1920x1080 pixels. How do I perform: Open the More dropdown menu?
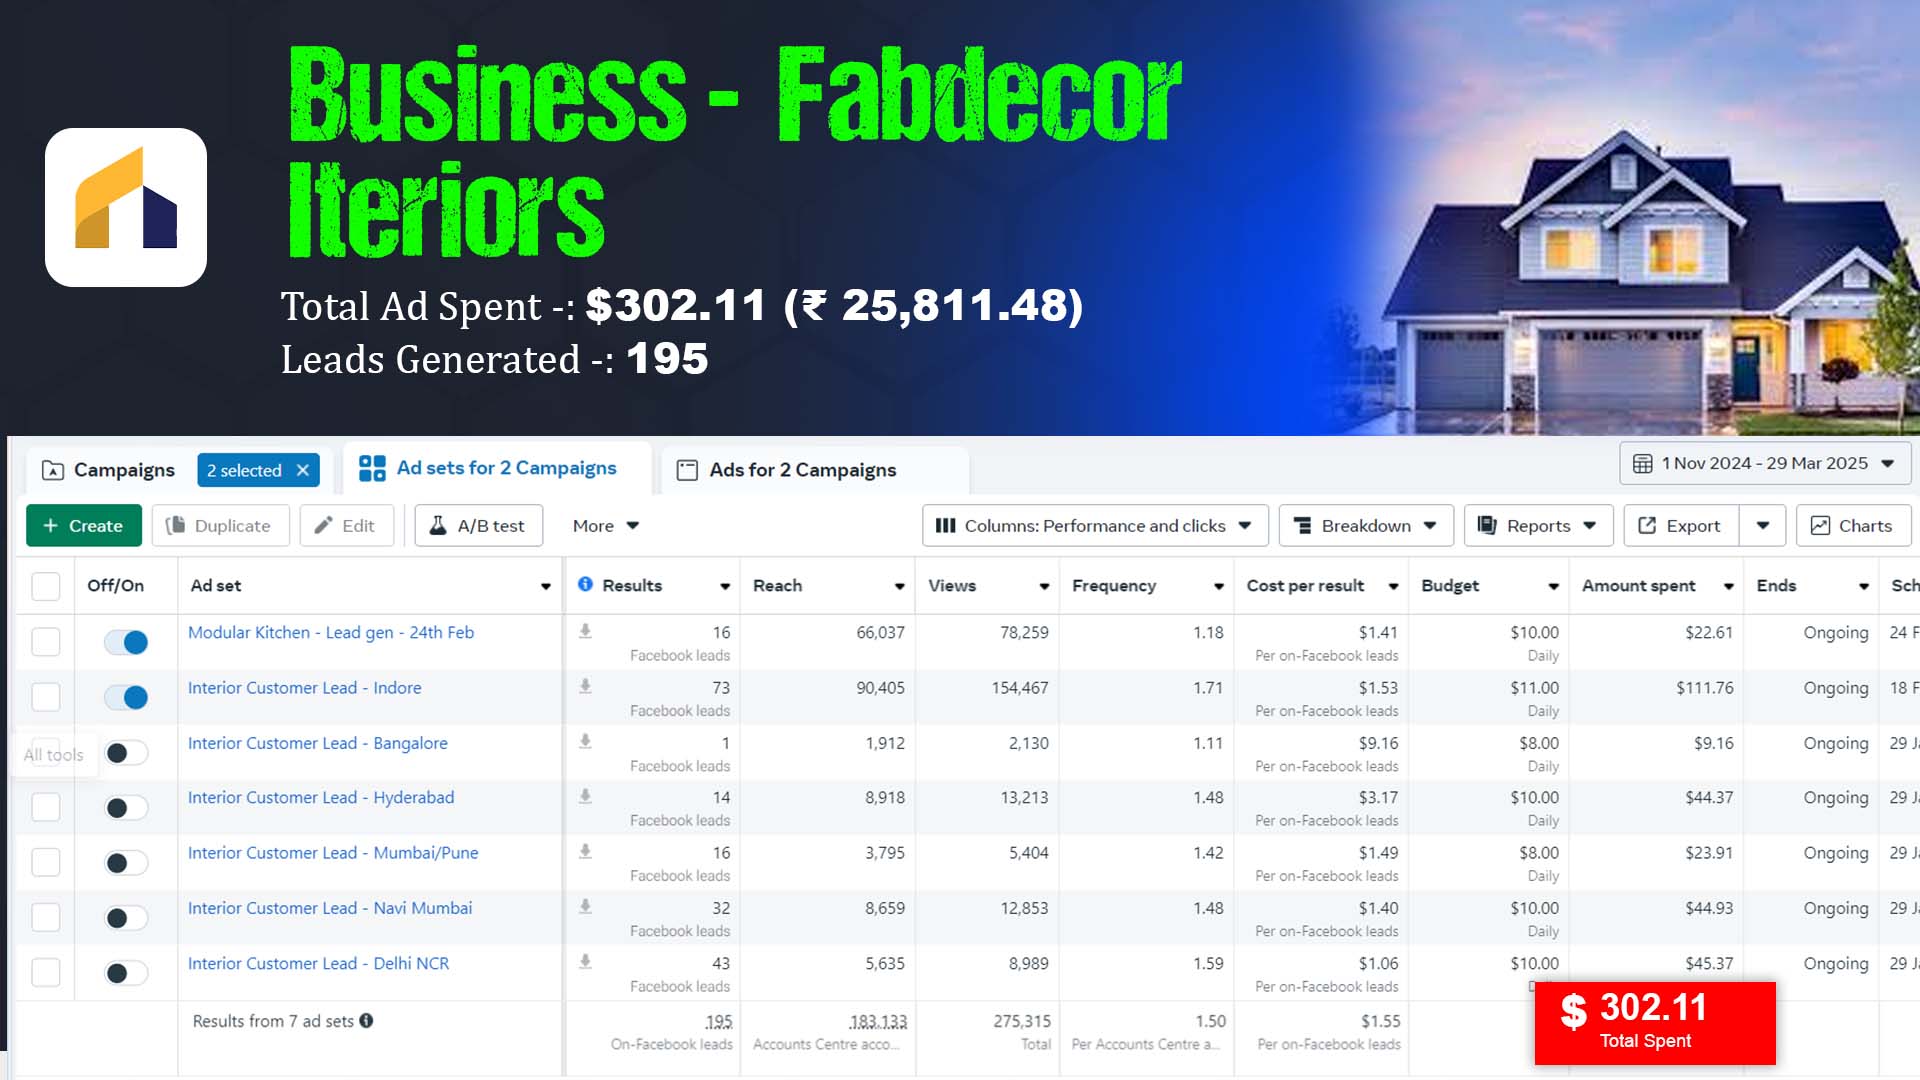[x=606, y=526]
